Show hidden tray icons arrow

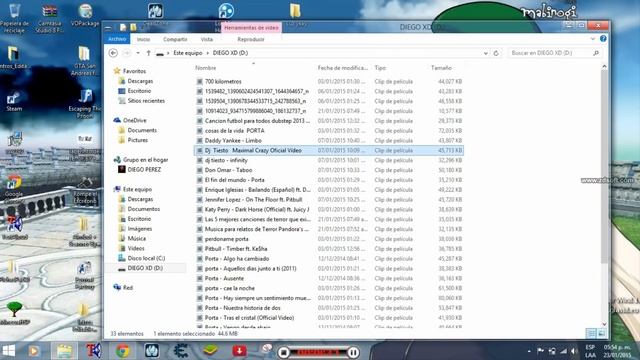click(529, 351)
